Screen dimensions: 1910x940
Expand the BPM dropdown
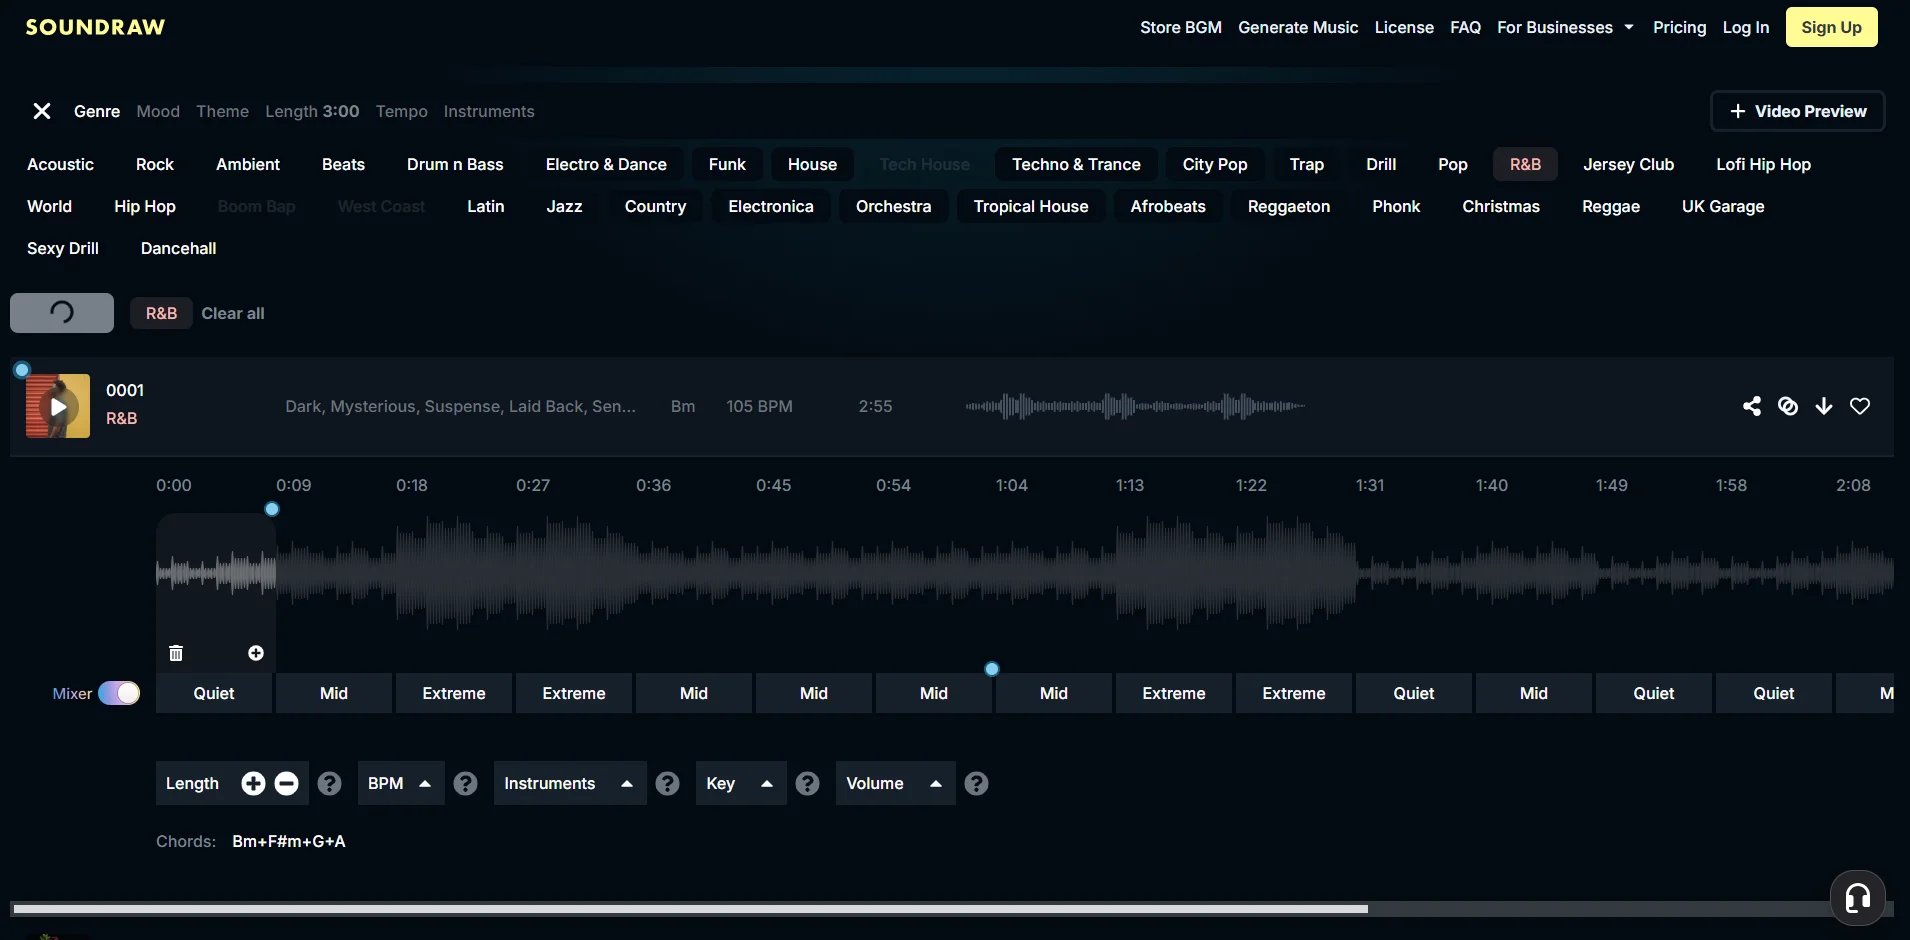[x=400, y=783]
